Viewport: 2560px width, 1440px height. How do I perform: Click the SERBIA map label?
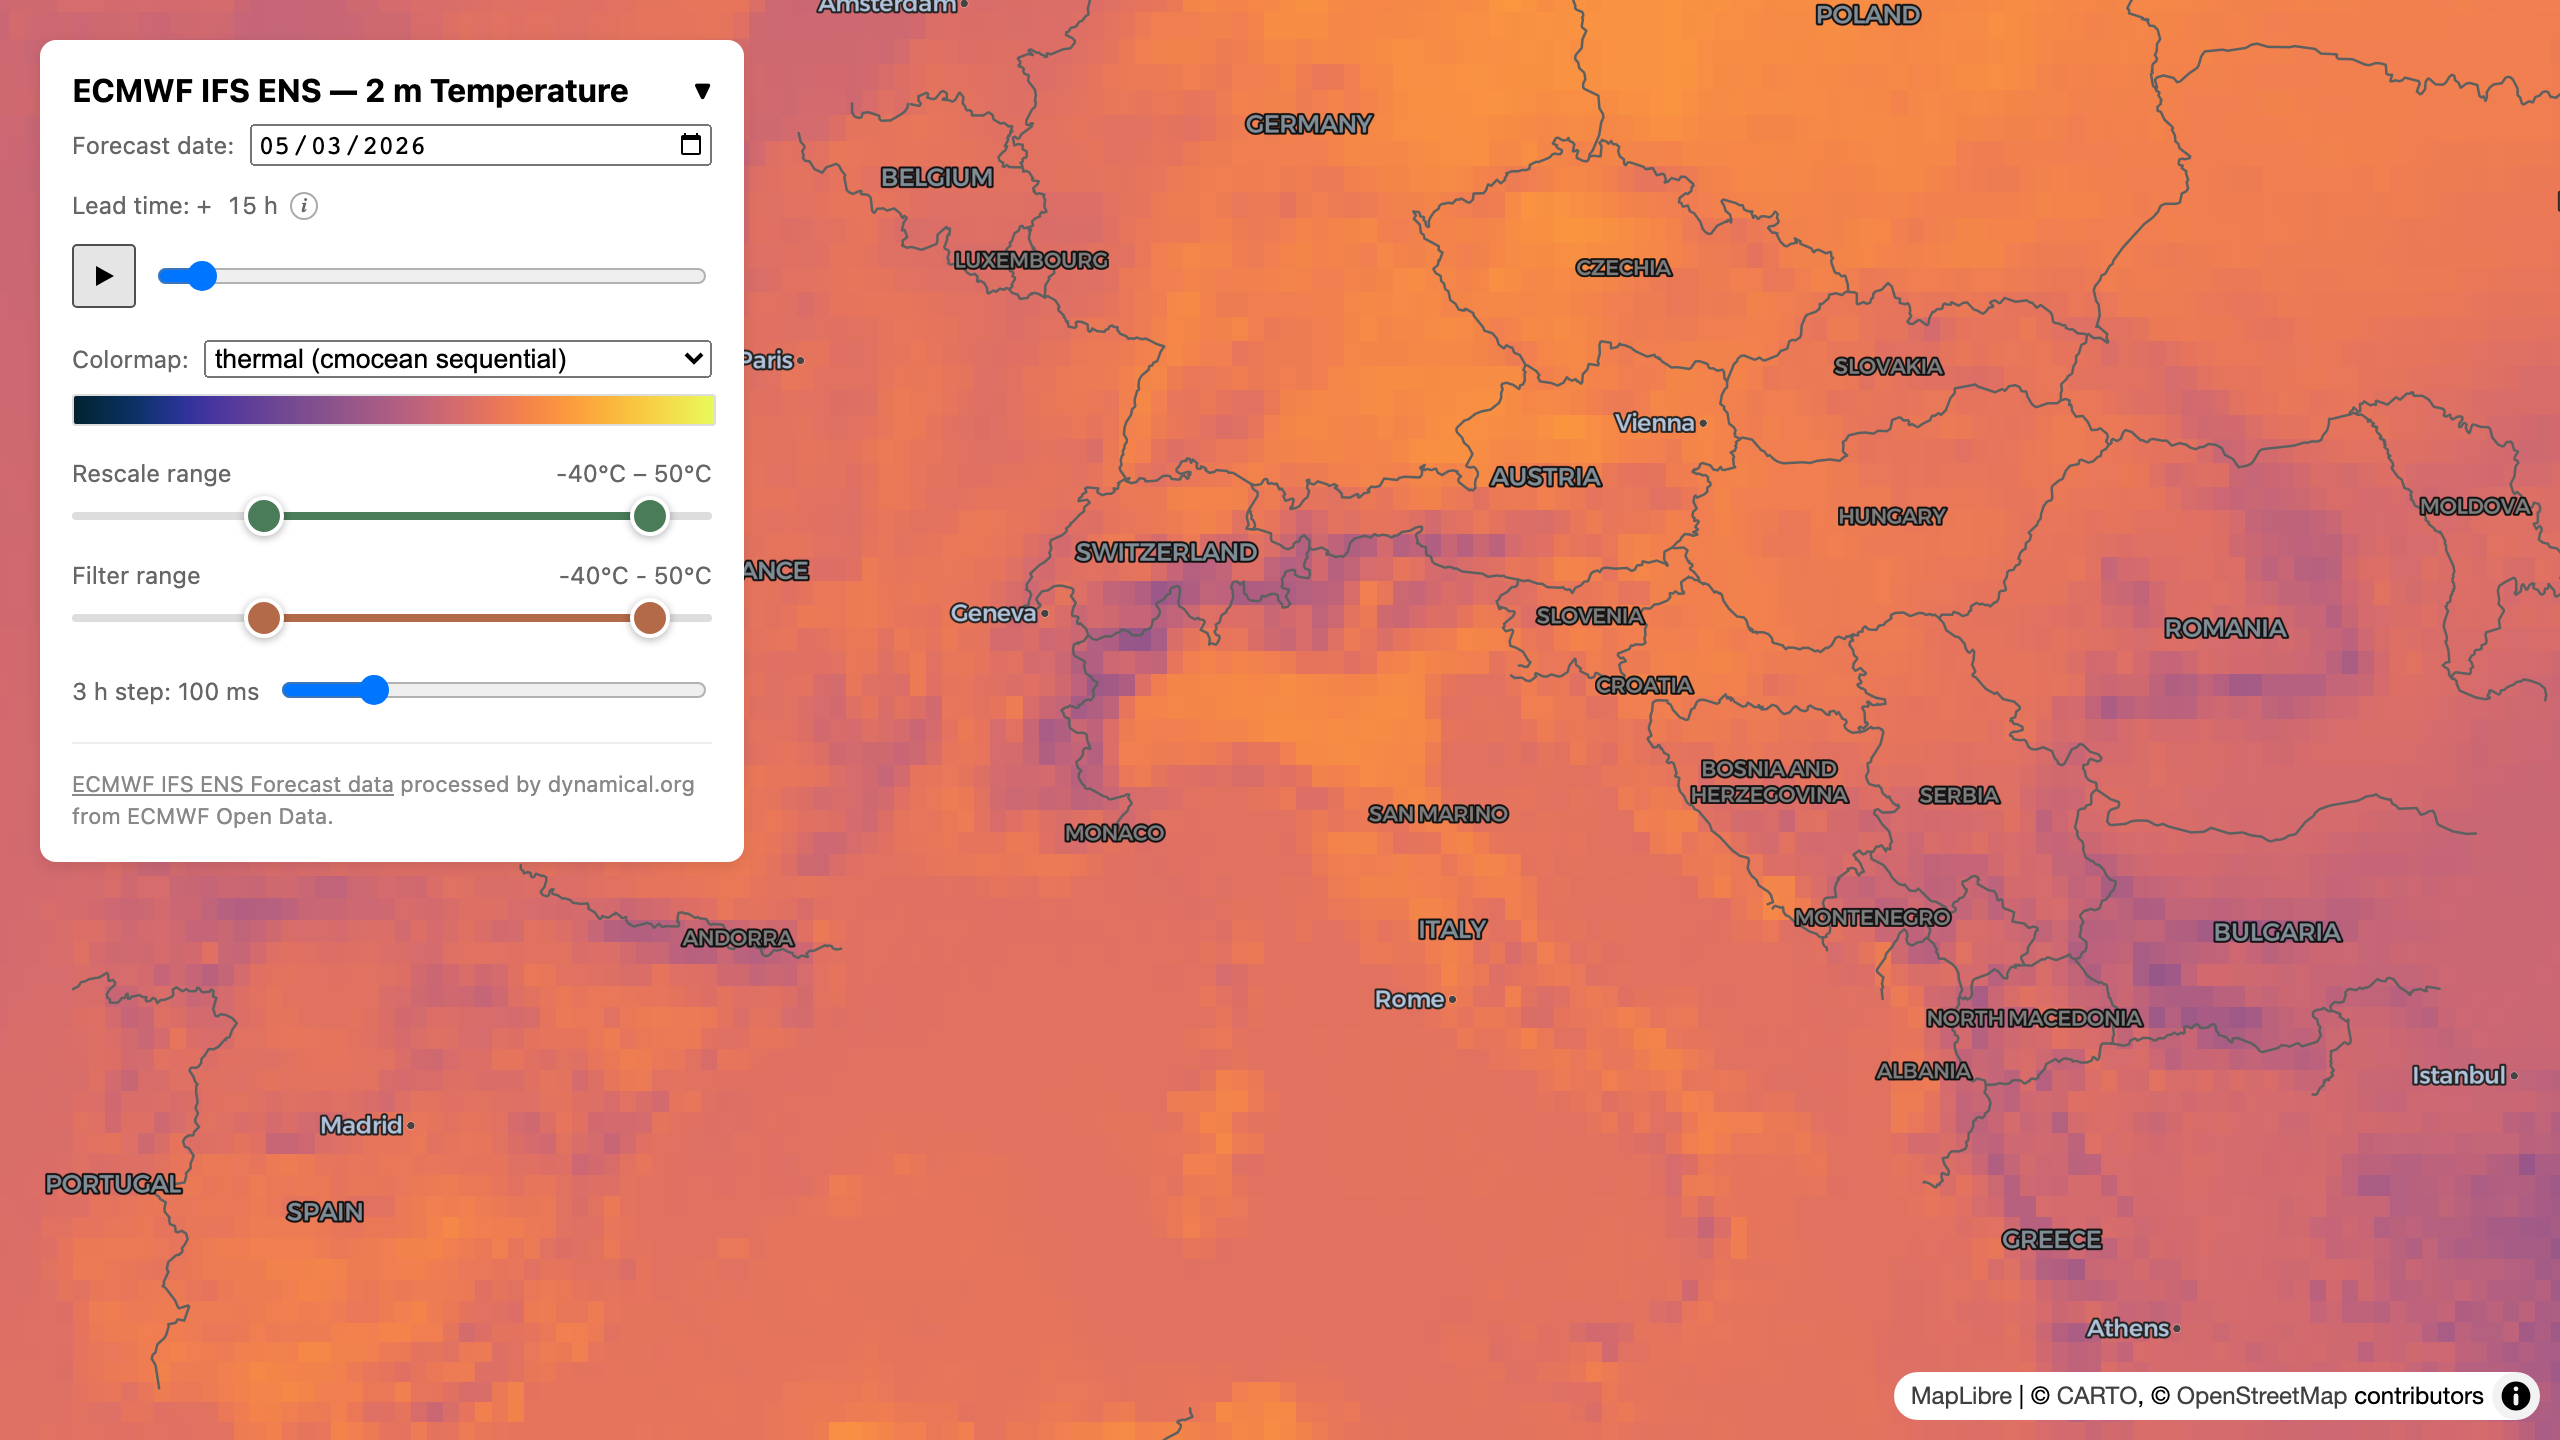[x=1959, y=795]
